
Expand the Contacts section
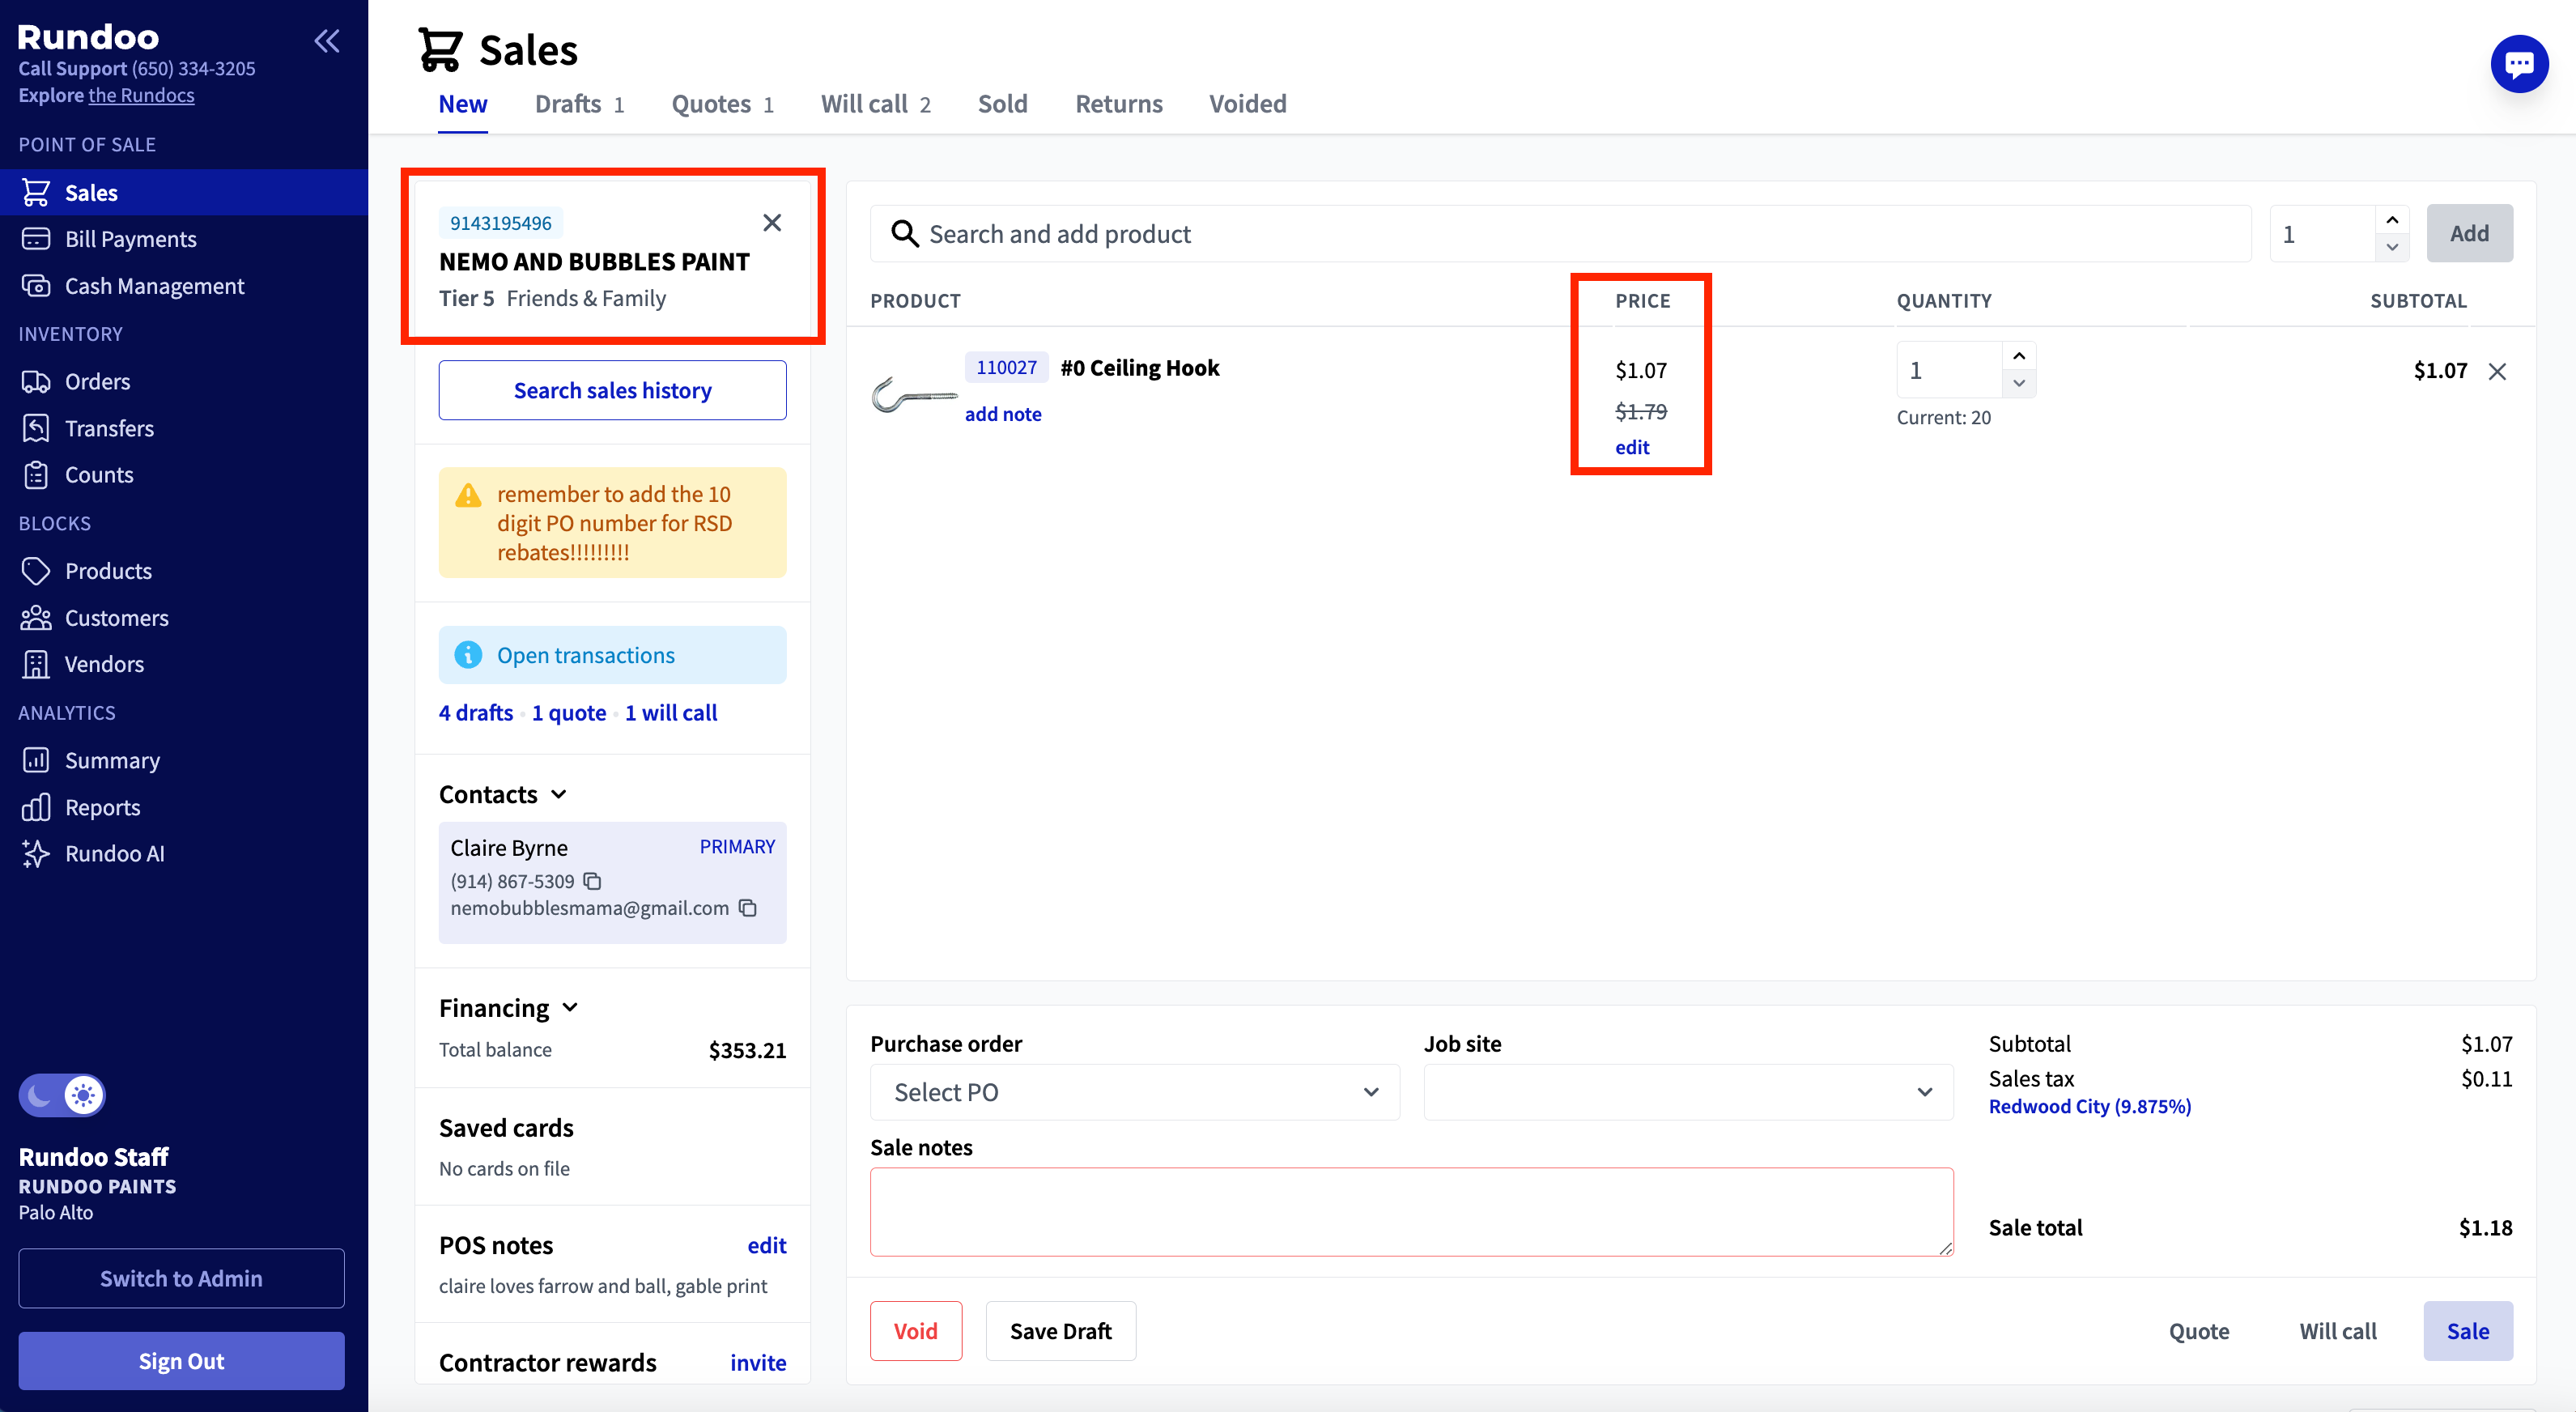click(x=559, y=794)
